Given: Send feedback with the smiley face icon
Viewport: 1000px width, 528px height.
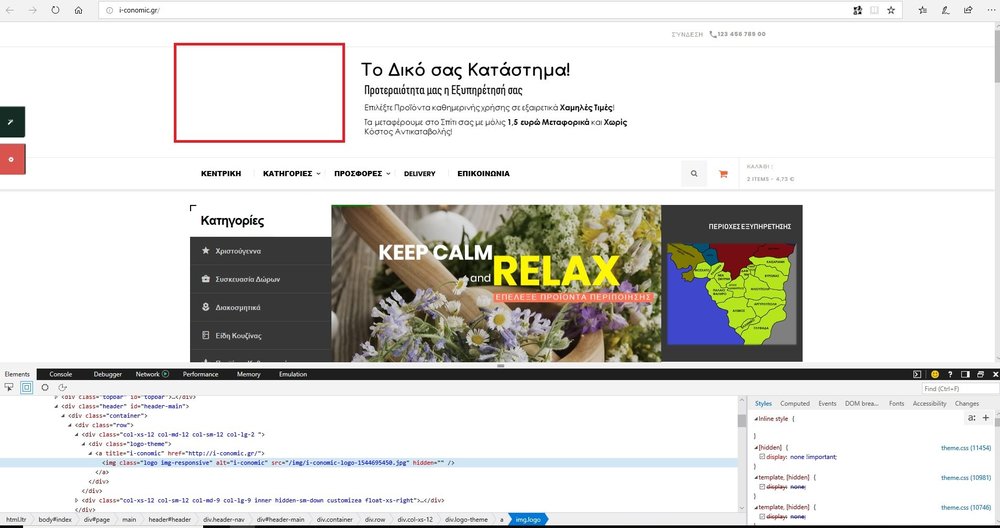Looking at the screenshot, I should pos(935,374).
